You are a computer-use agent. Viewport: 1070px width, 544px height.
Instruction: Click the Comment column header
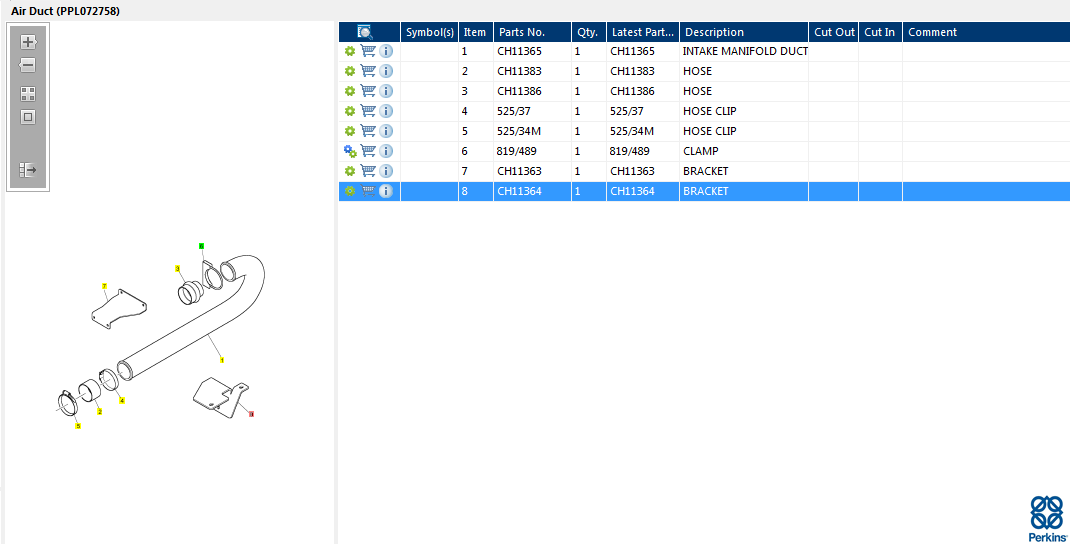(986, 32)
